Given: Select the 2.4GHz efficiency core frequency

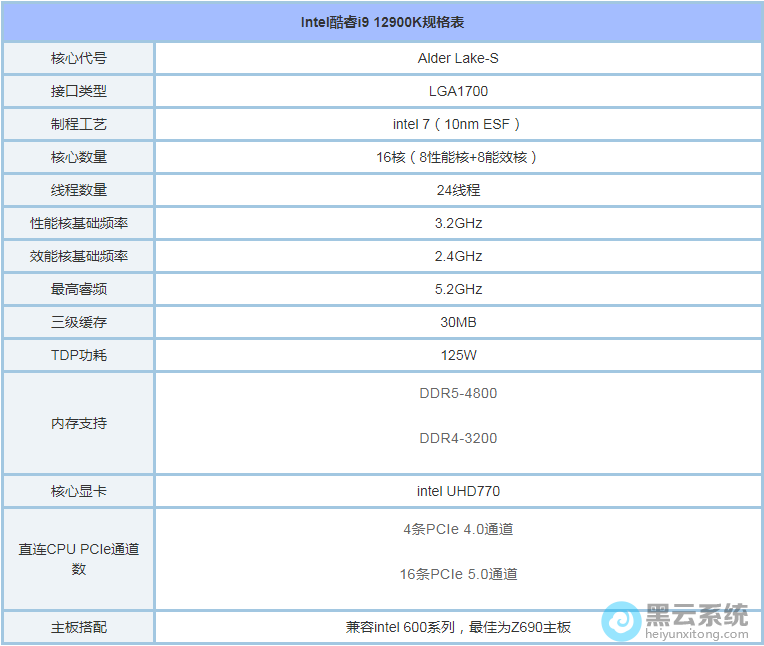Looking at the screenshot, I should tap(458, 256).
